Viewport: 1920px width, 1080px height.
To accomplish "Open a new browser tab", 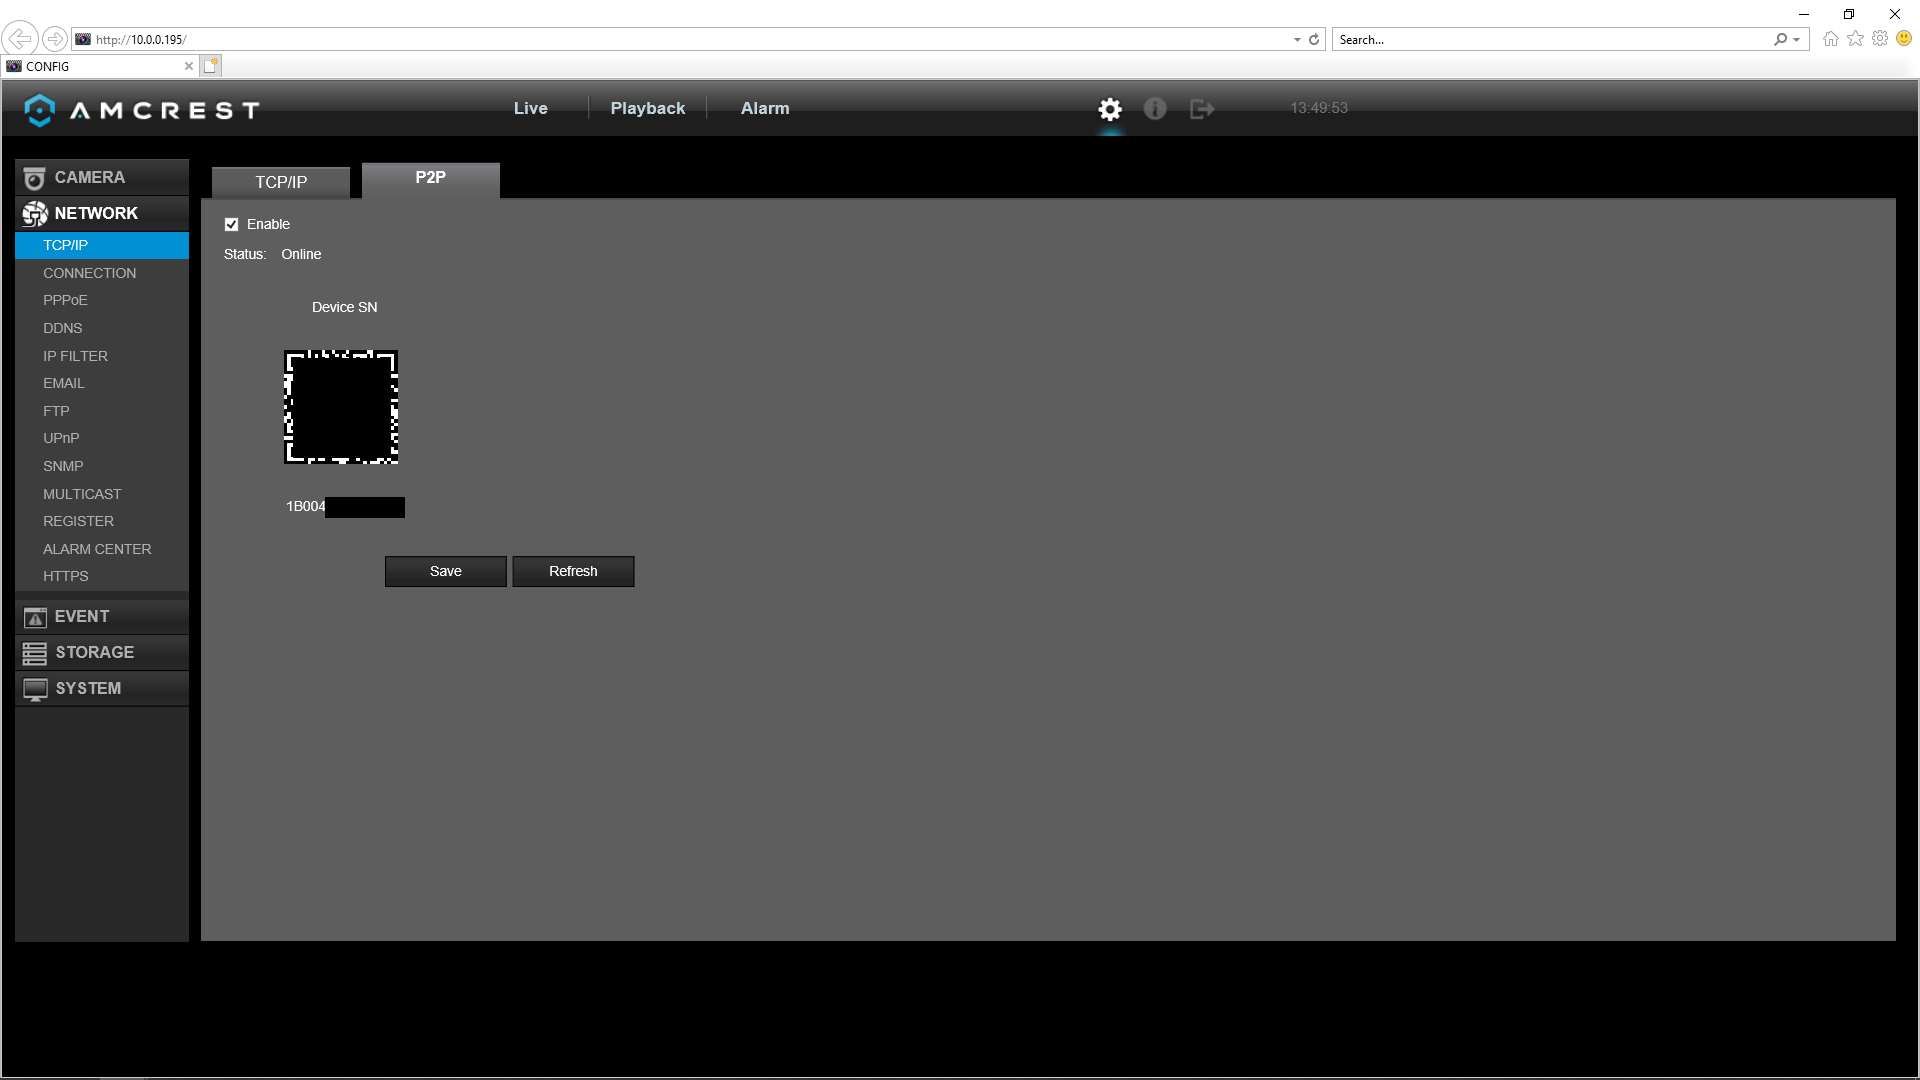I will point(210,66).
